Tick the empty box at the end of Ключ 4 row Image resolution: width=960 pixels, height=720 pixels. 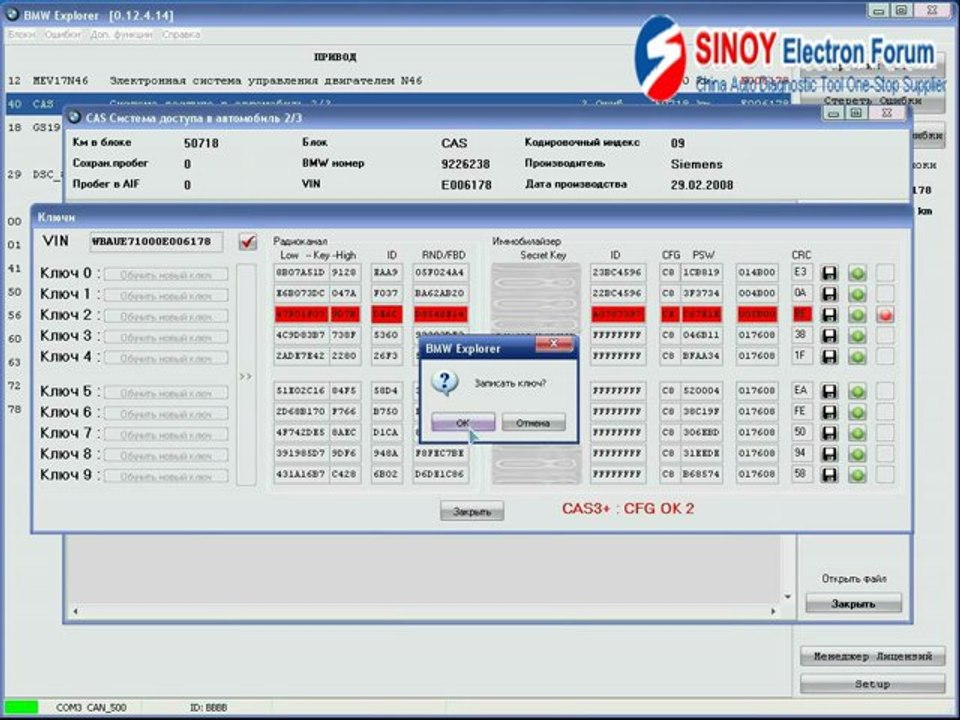tap(885, 356)
